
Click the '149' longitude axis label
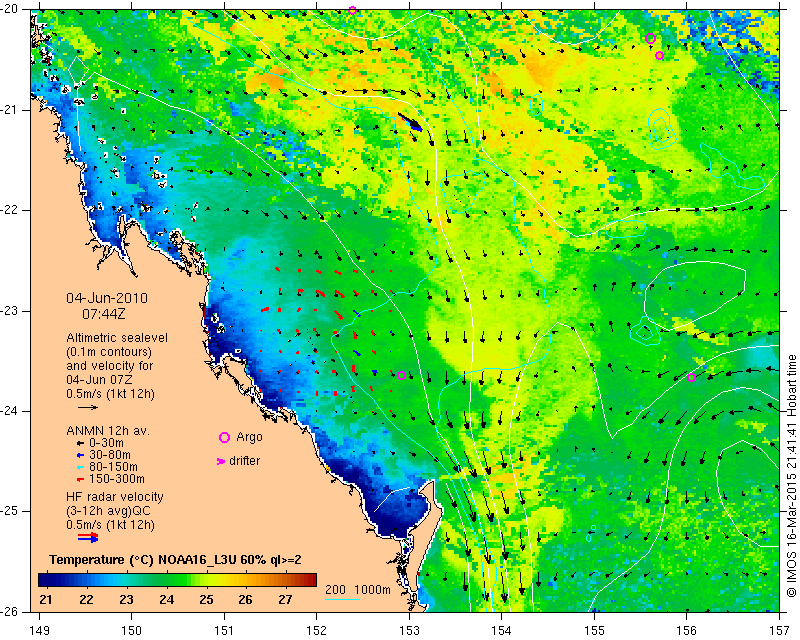40,631
